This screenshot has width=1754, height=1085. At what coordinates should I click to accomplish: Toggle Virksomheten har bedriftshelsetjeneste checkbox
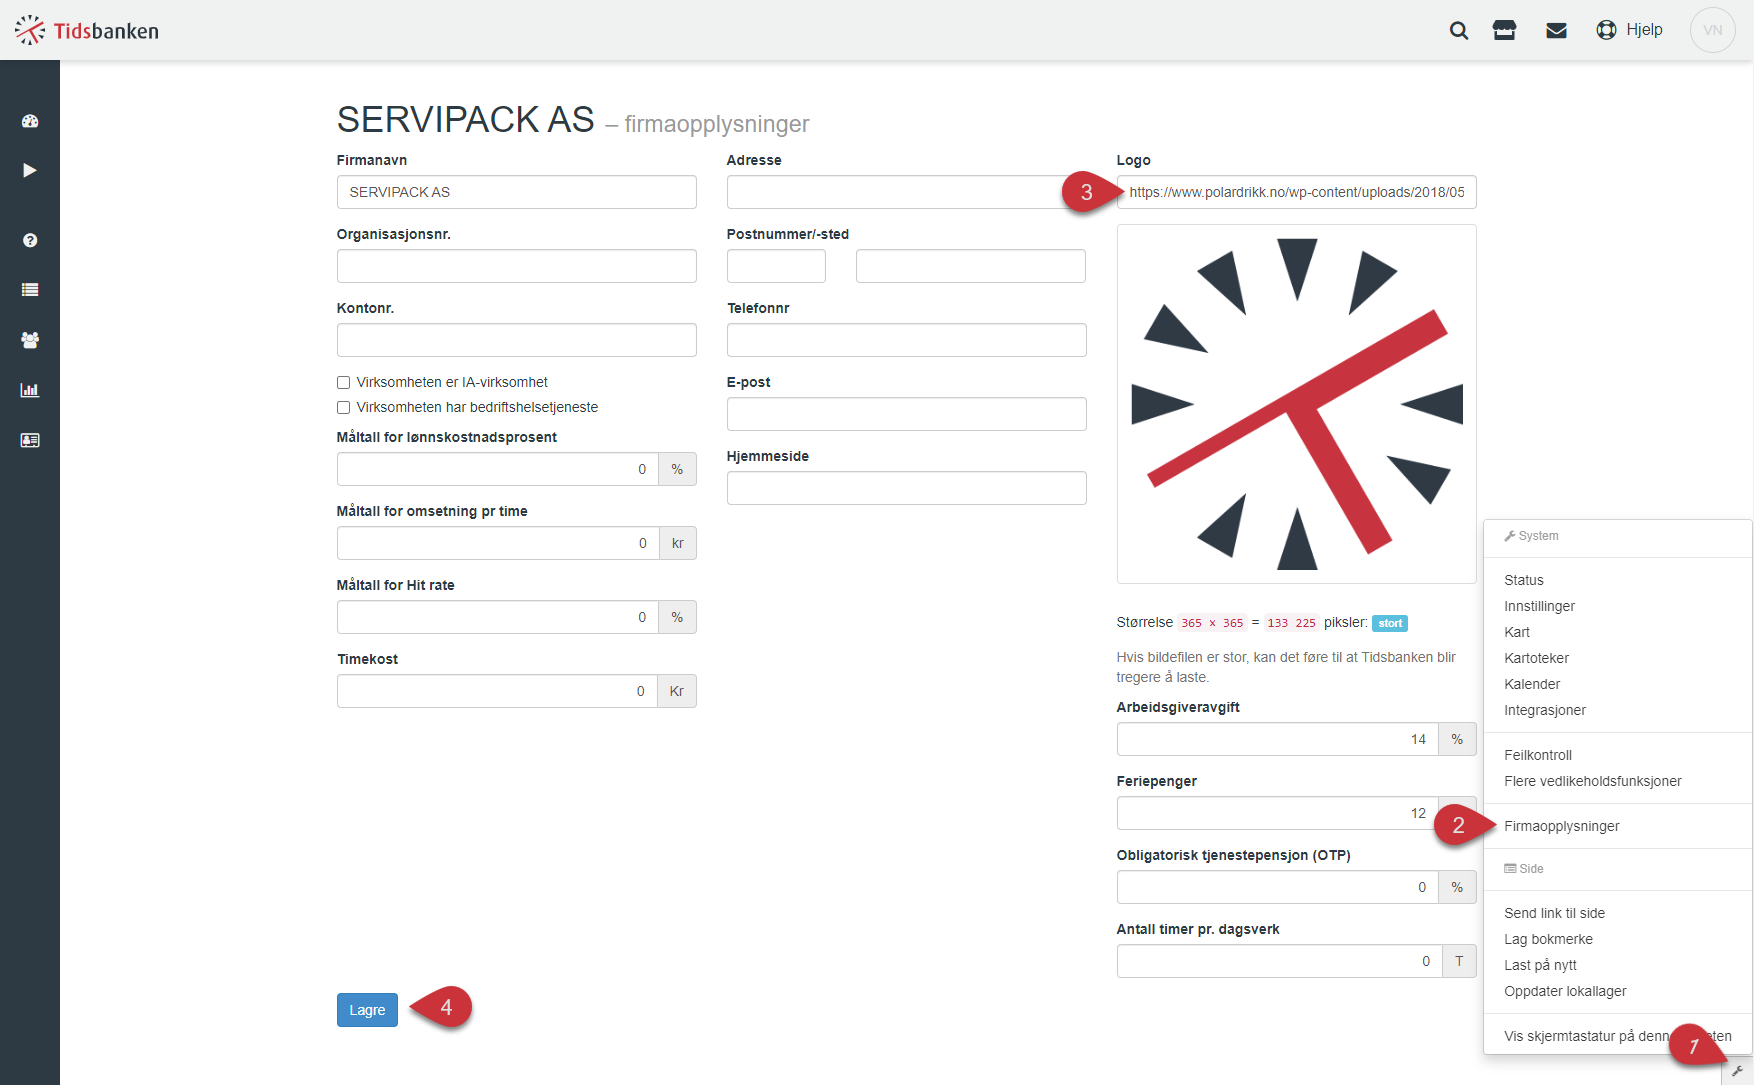(x=343, y=407)
